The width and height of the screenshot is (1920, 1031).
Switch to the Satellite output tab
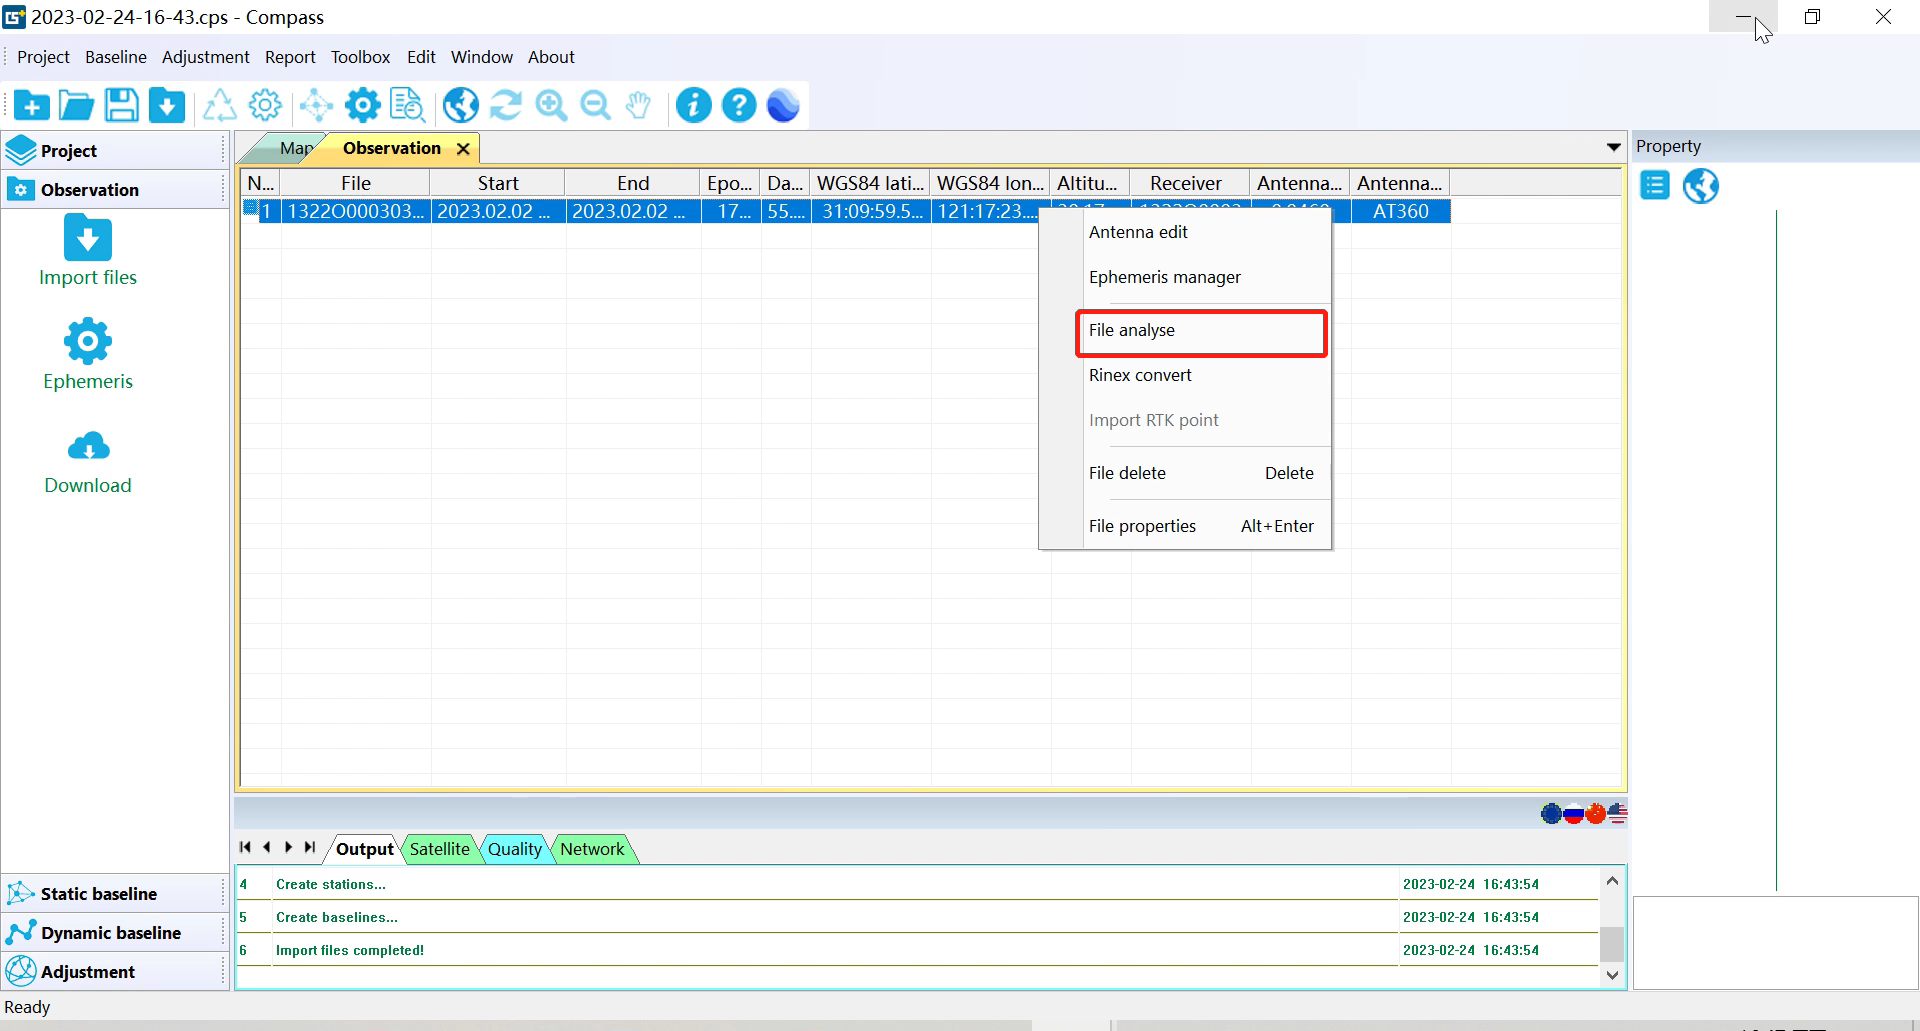(439, 849)
